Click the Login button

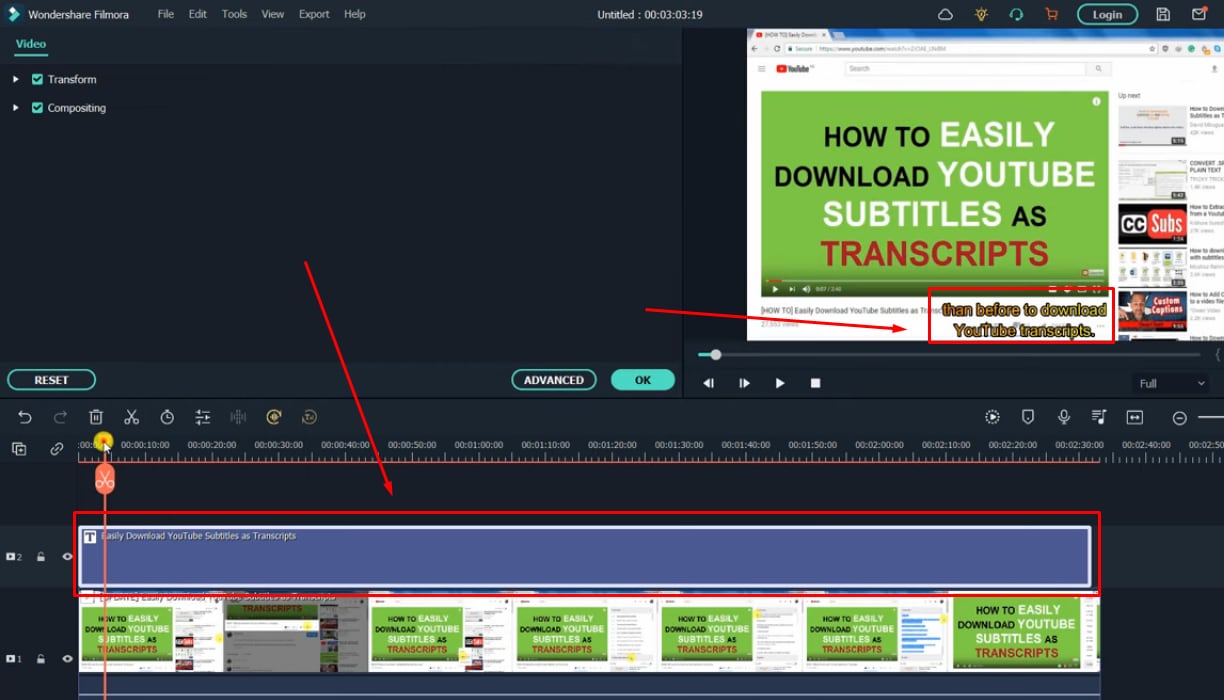1107,14
